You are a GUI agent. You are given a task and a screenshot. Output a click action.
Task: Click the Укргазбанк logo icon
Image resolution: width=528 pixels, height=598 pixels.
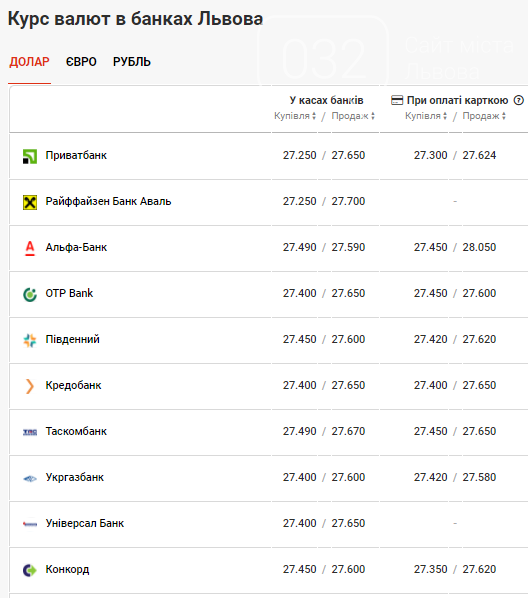click(x=30, y=478)
